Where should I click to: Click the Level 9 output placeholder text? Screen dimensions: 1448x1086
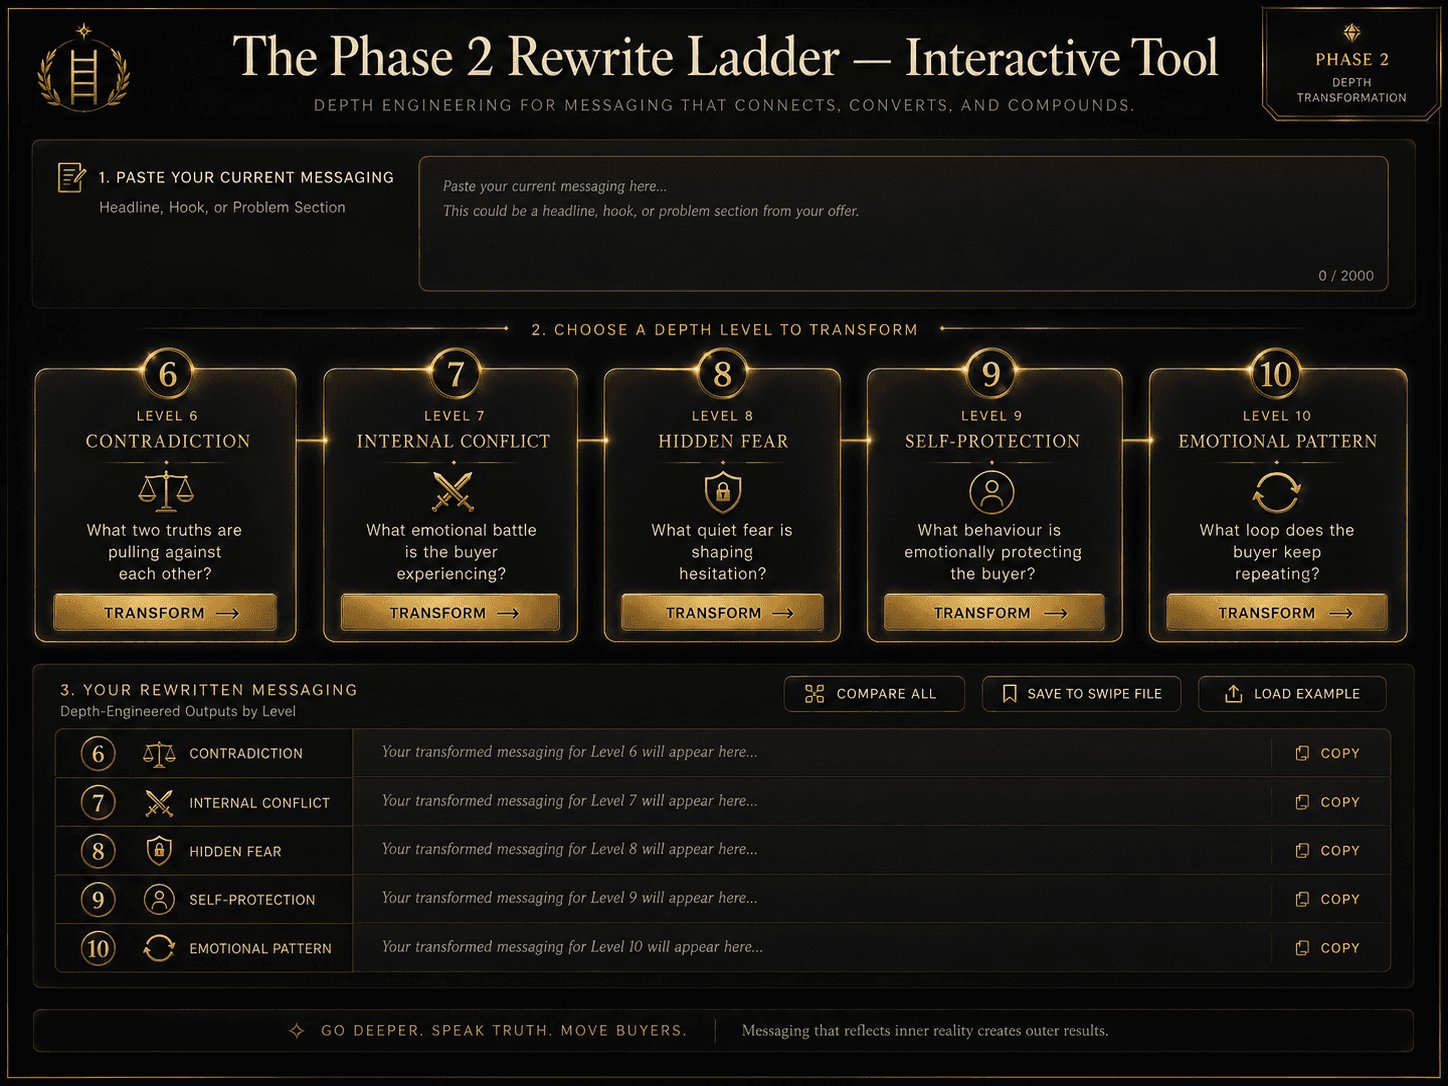(569, 898)
